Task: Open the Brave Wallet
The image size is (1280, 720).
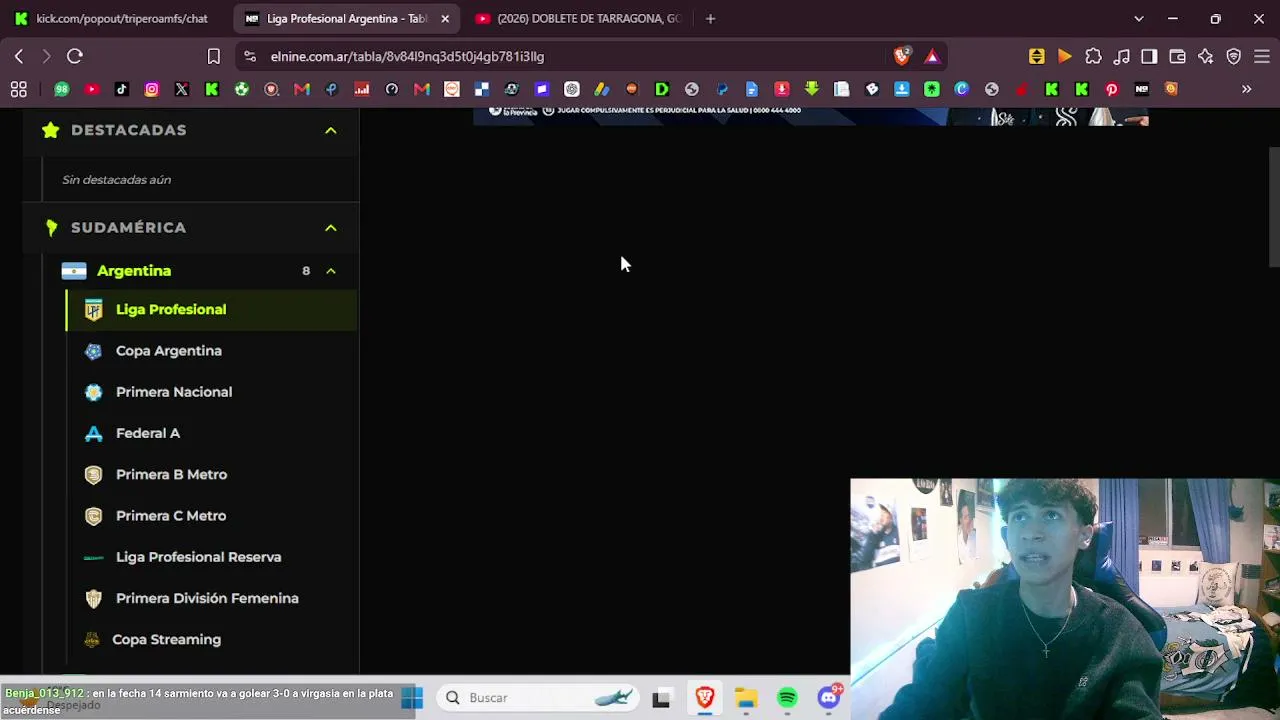Action: [x=1177, y=57]
